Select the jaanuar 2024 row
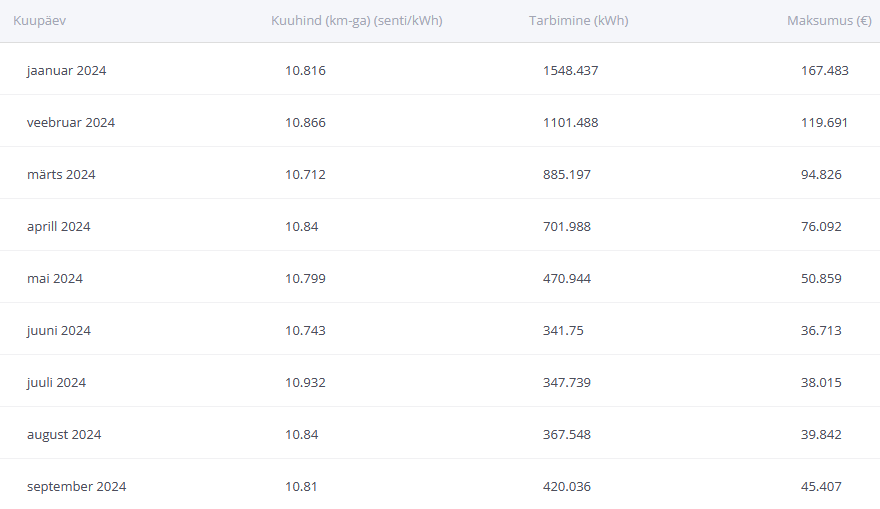 66,71
